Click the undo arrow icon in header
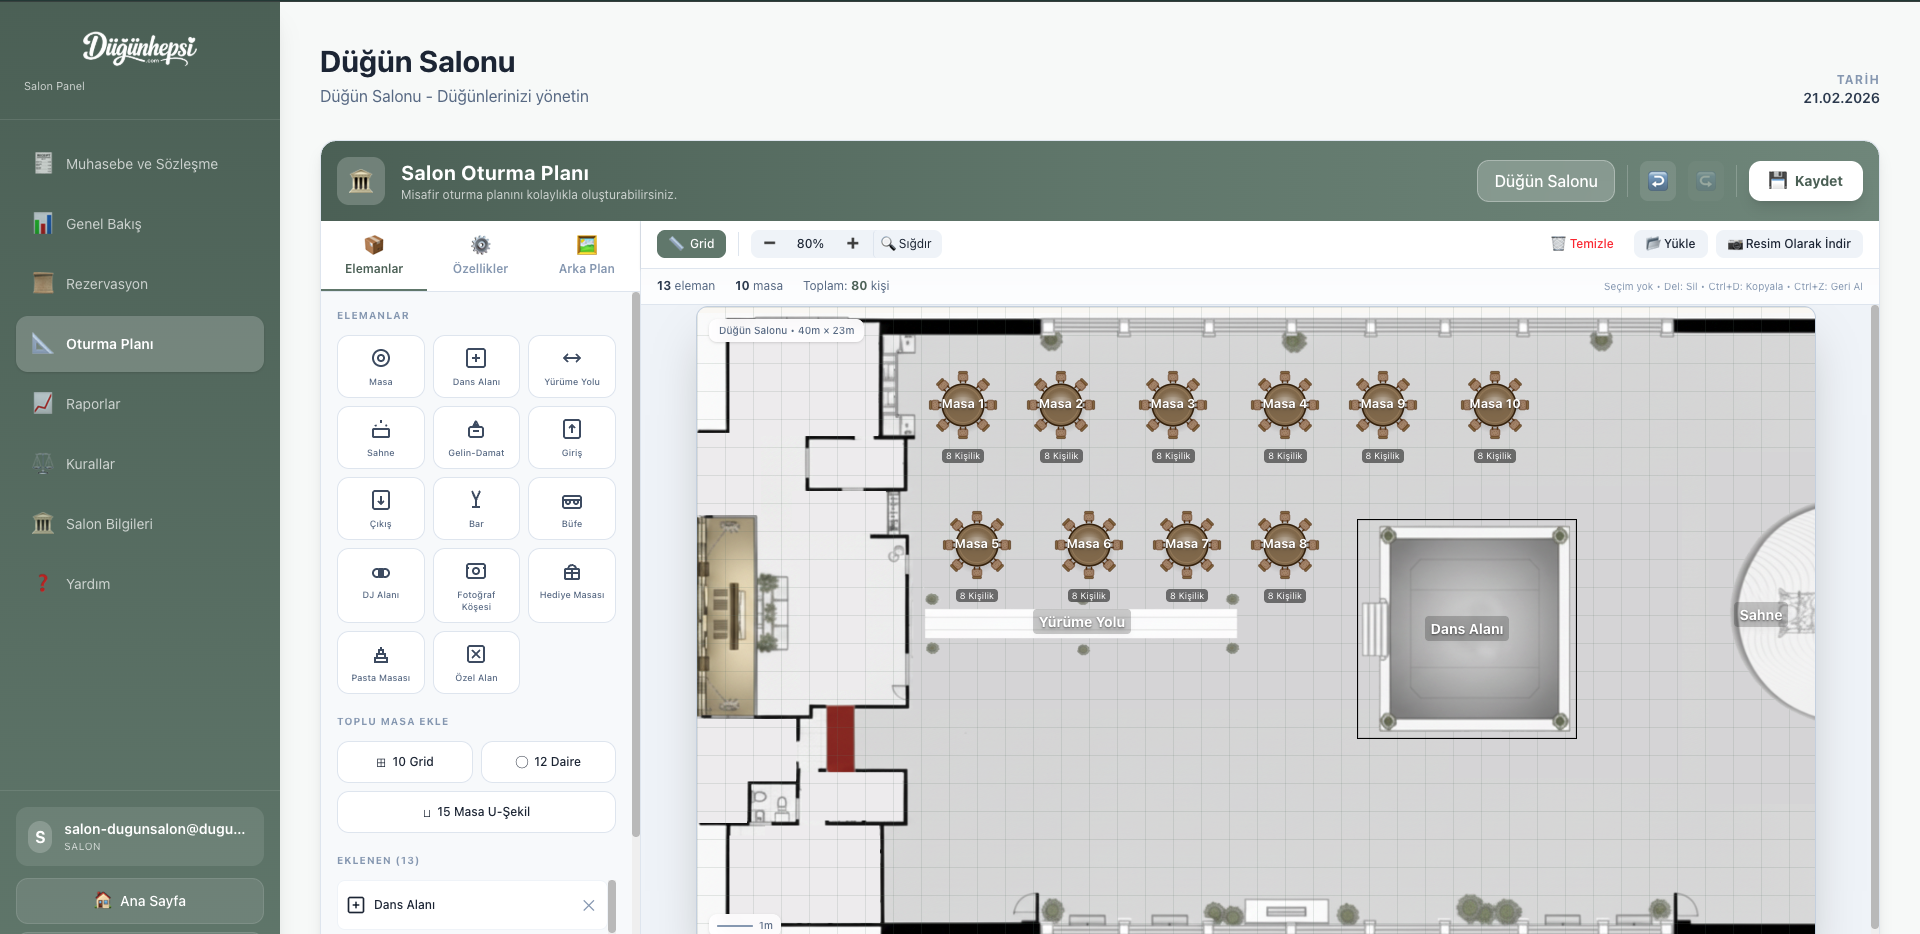The height and width of the screenshot is (934, 1920). click(1657, 181)
